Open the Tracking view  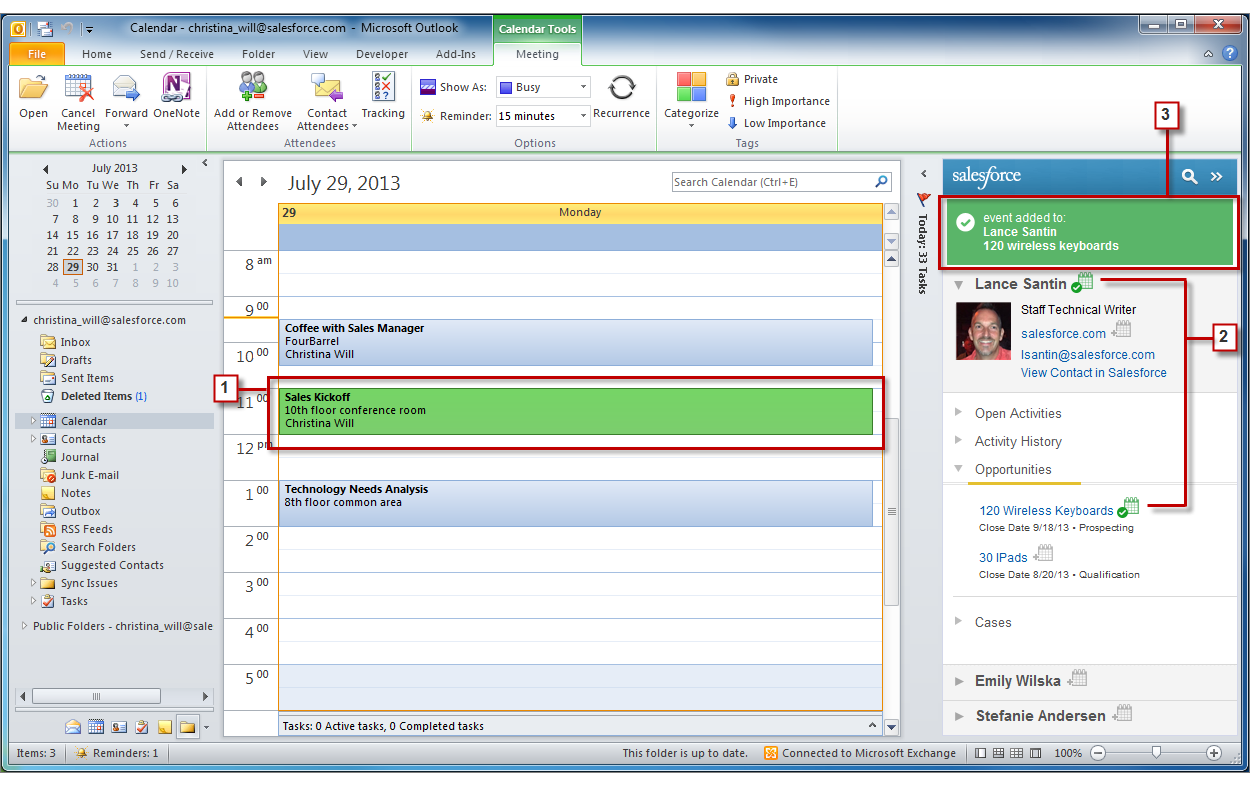pyautogui.click(x=383, y=98)
